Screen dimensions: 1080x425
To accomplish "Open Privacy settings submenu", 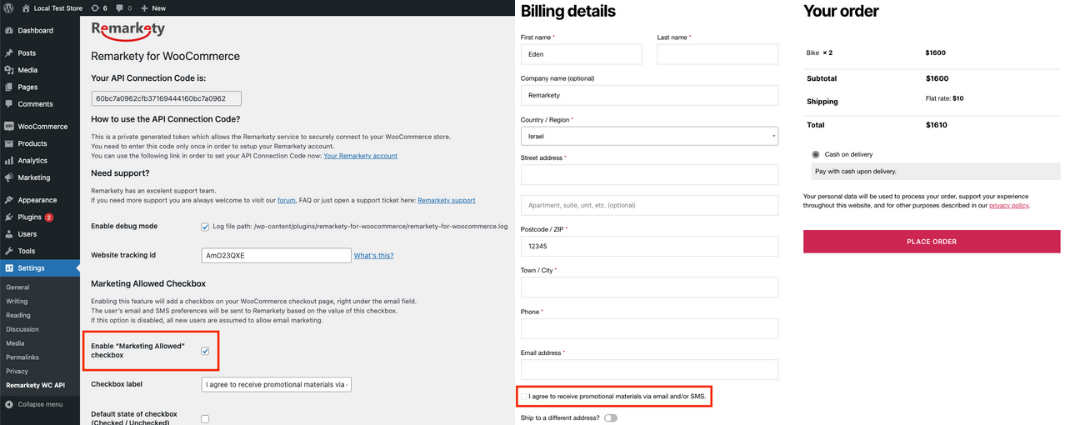I will [17, 371].
